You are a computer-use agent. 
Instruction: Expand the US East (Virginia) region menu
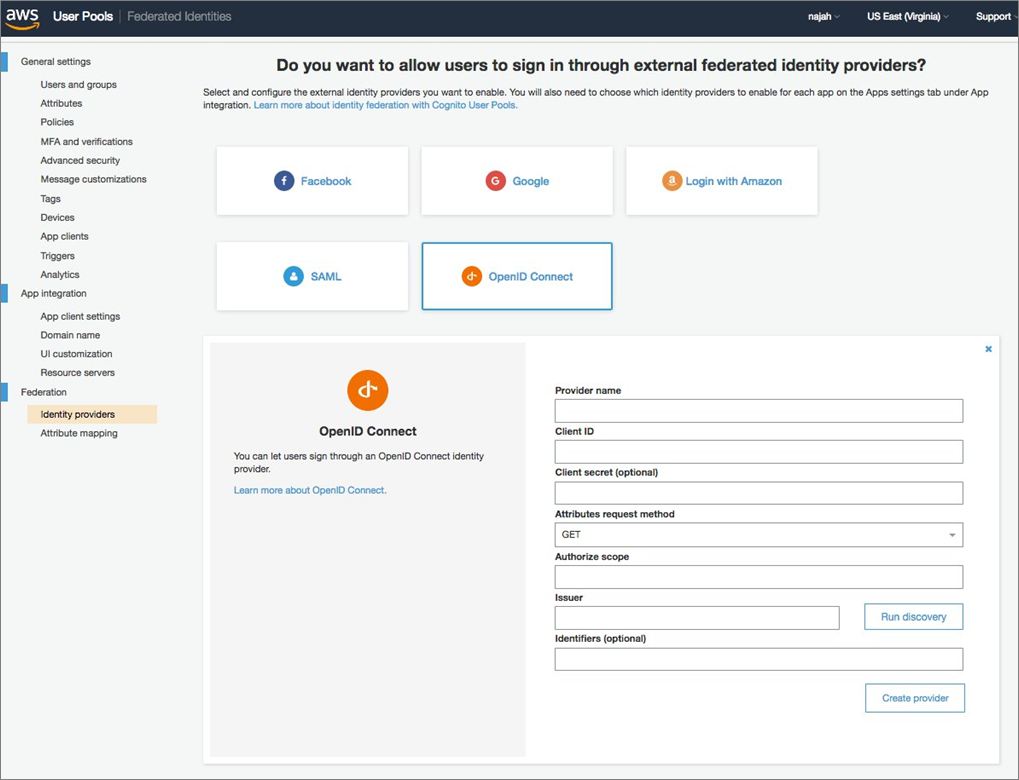tap(905, 16)
